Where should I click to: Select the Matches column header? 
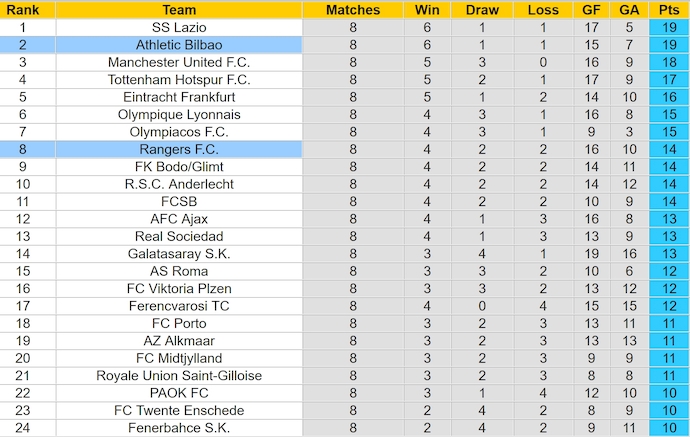tap(353, 10)
